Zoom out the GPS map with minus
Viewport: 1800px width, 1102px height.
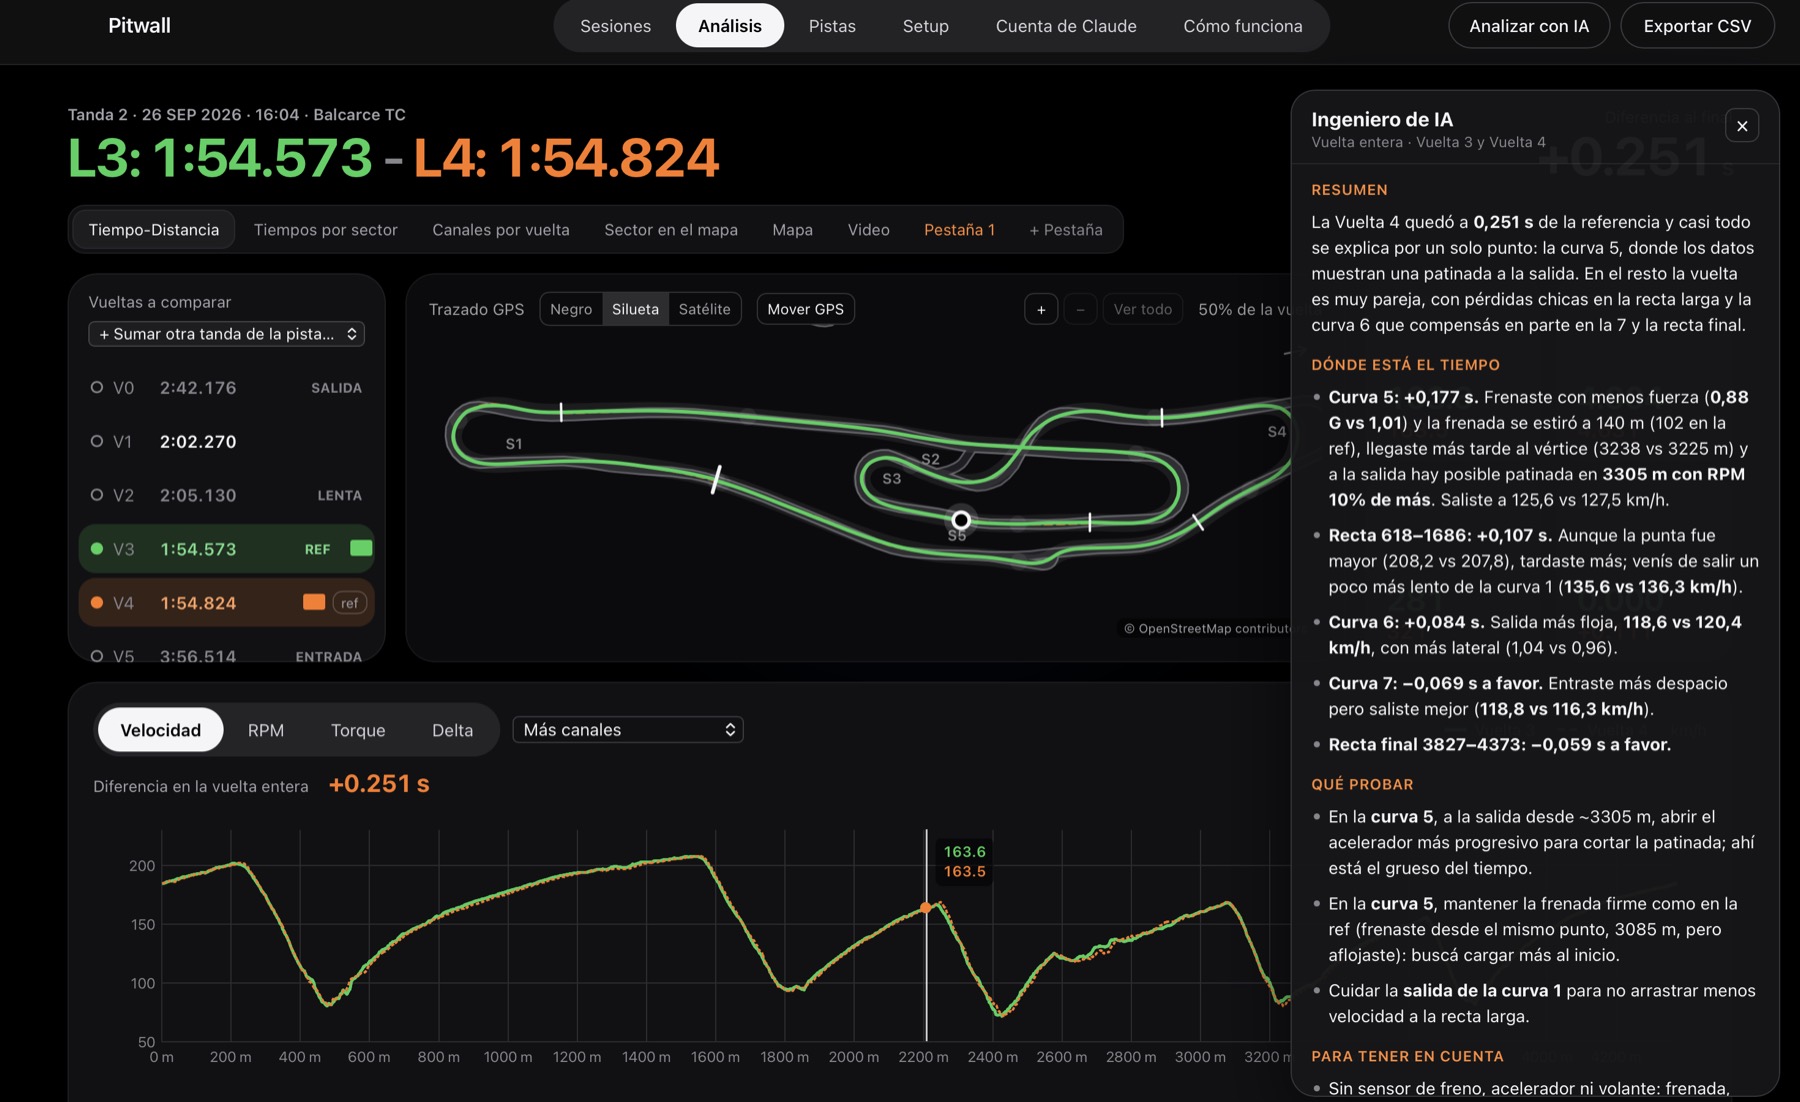pos(1080,310)
